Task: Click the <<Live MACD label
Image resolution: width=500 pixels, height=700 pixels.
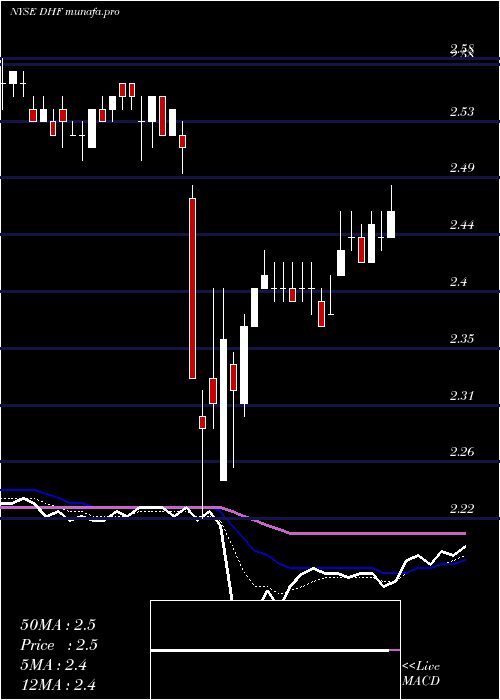Action: click(x=421, y=674)
